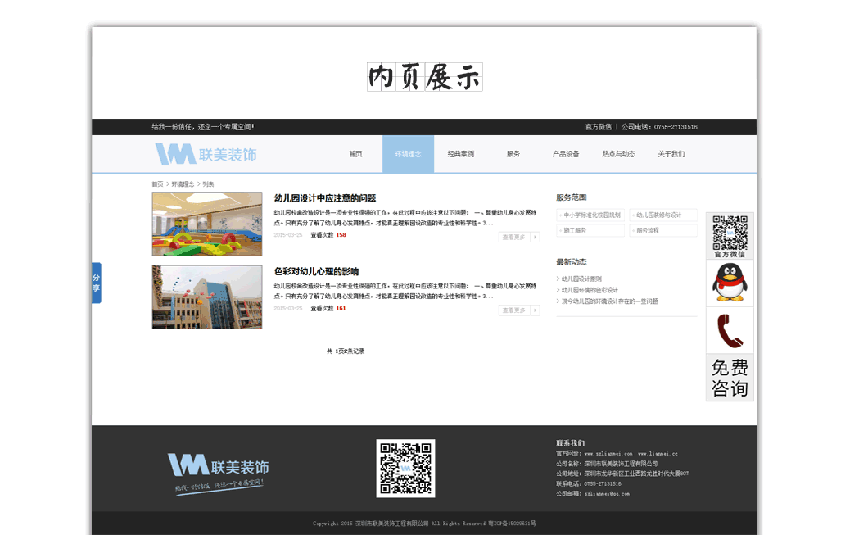This screenshot has width=850, height=535.
Task: Click 查看更多 for the first article
Action: (x=518, y=237)
